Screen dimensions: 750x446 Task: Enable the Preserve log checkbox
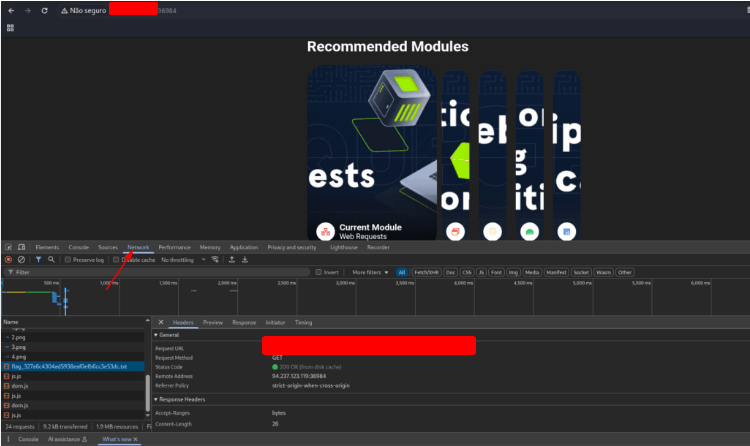(x=68, y=260)
